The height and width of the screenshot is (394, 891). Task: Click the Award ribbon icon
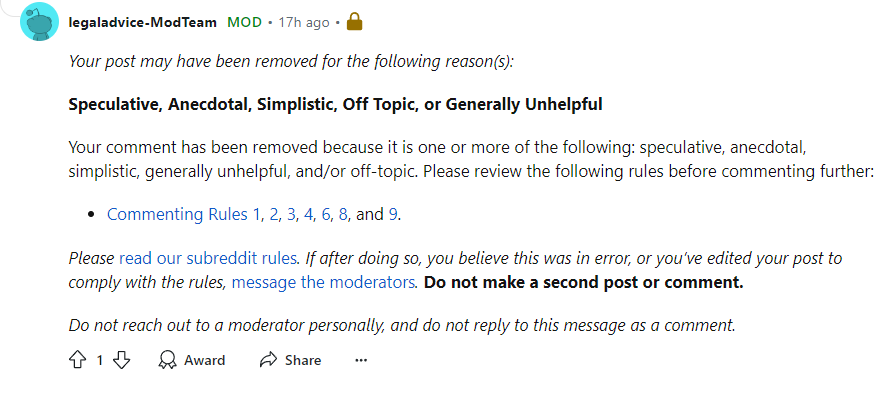click(167, 360)
